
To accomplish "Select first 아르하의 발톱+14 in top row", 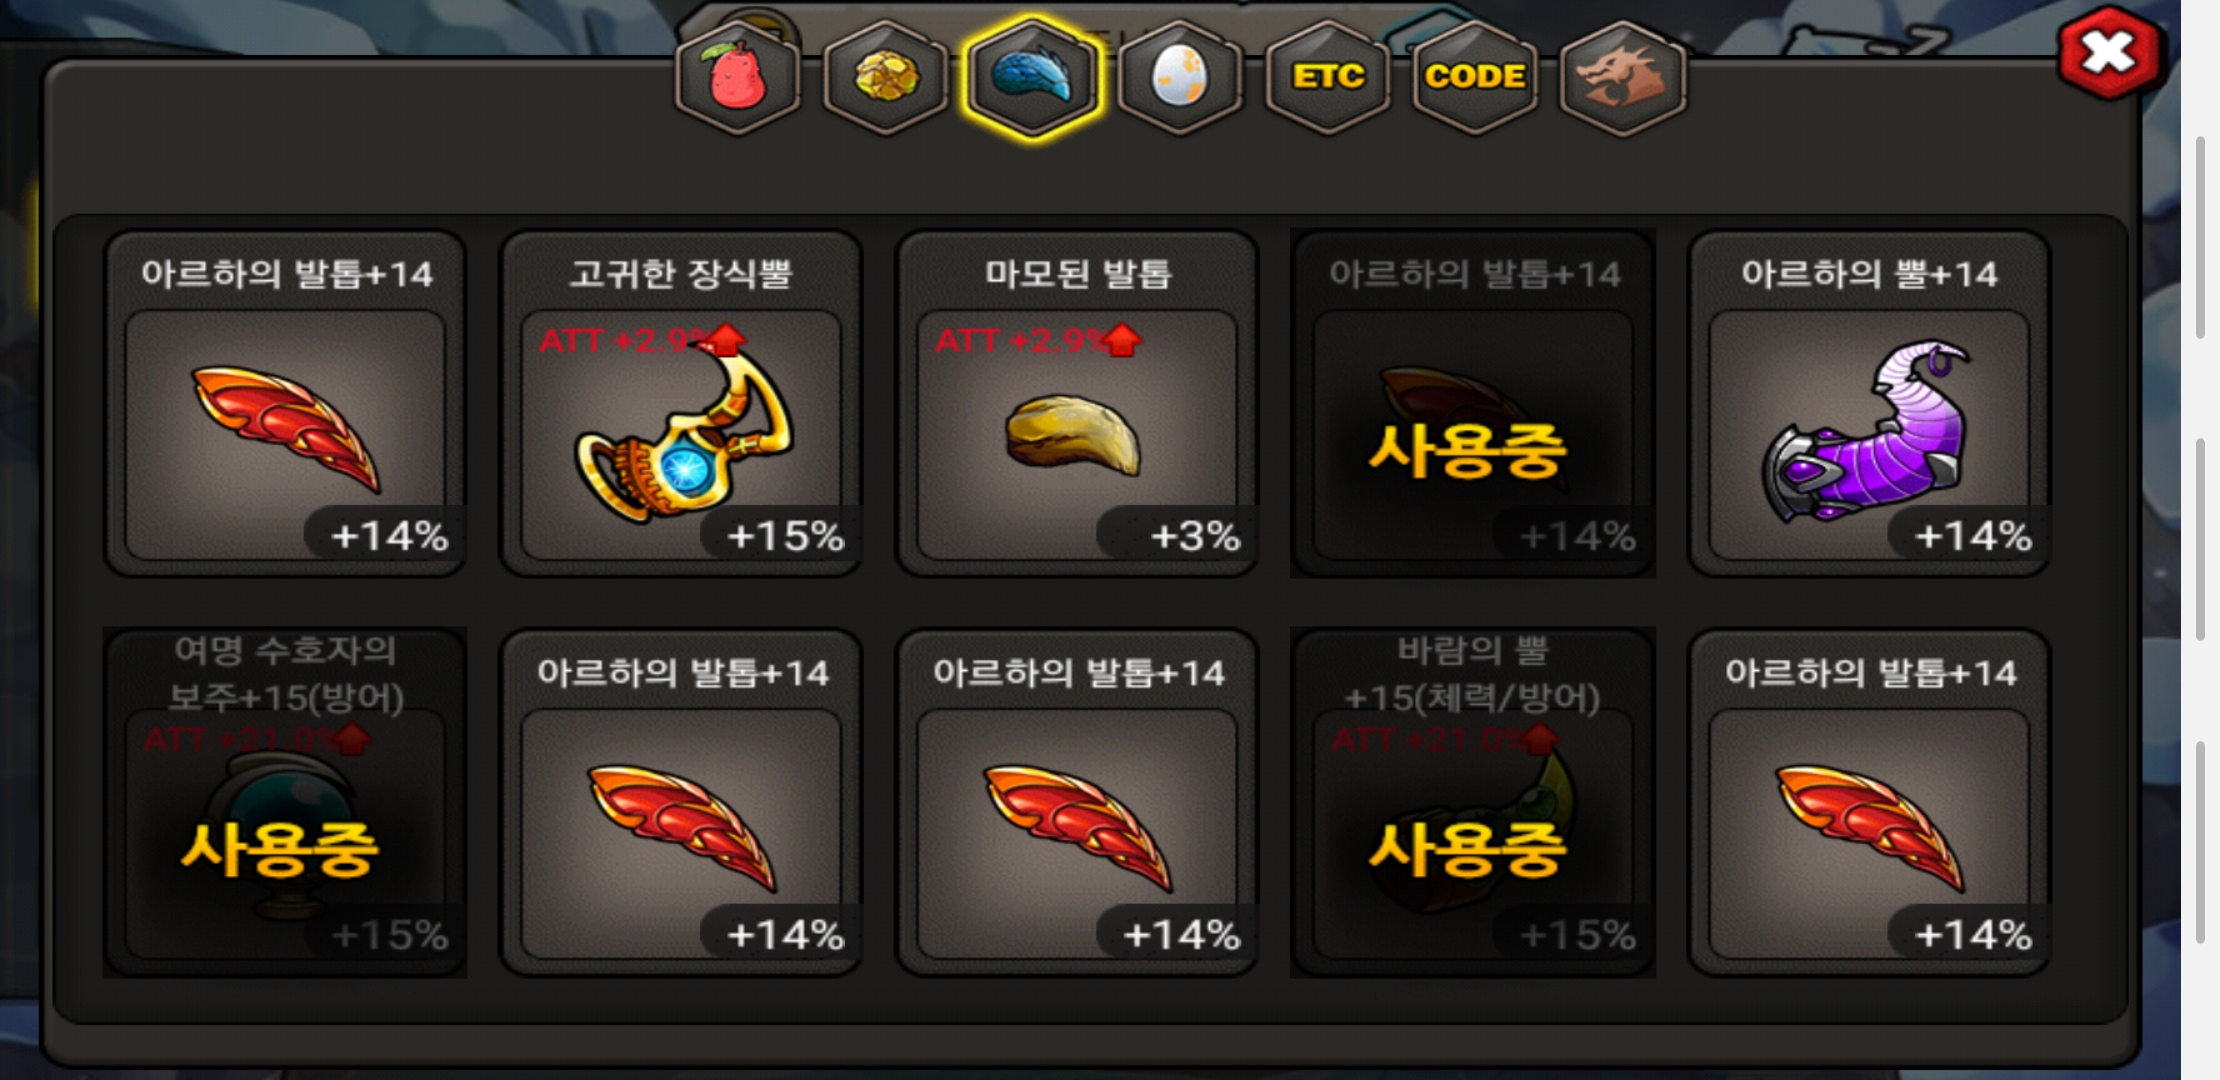I will point(285,403).
